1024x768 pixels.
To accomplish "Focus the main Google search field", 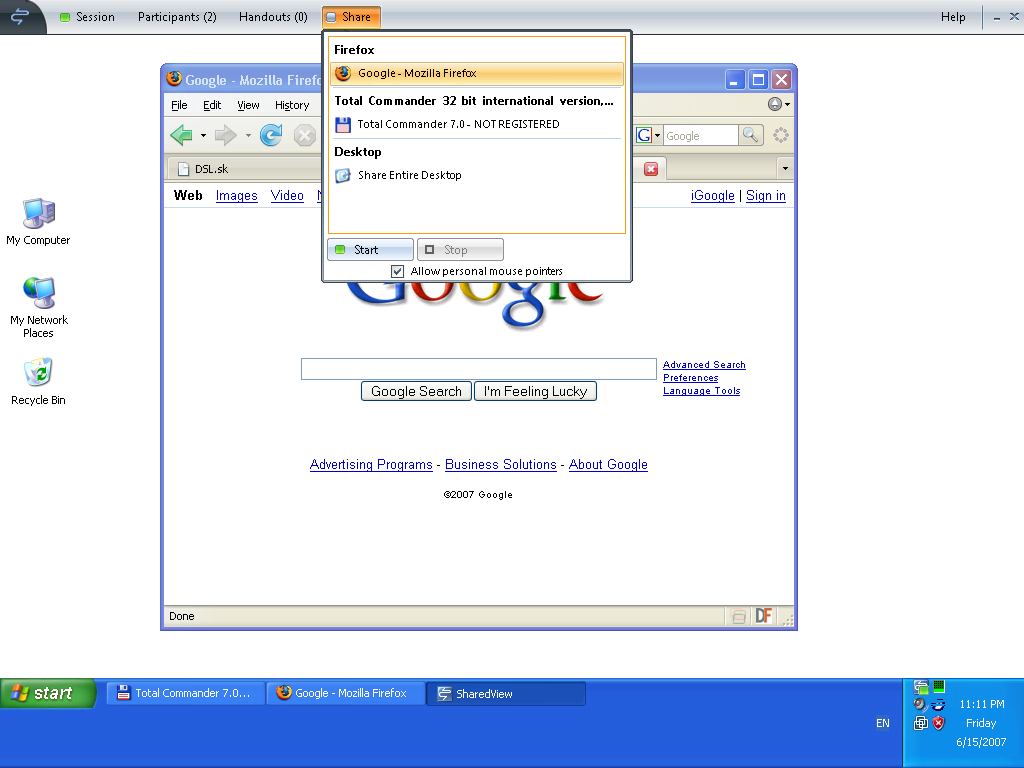I will pos(479,369).
